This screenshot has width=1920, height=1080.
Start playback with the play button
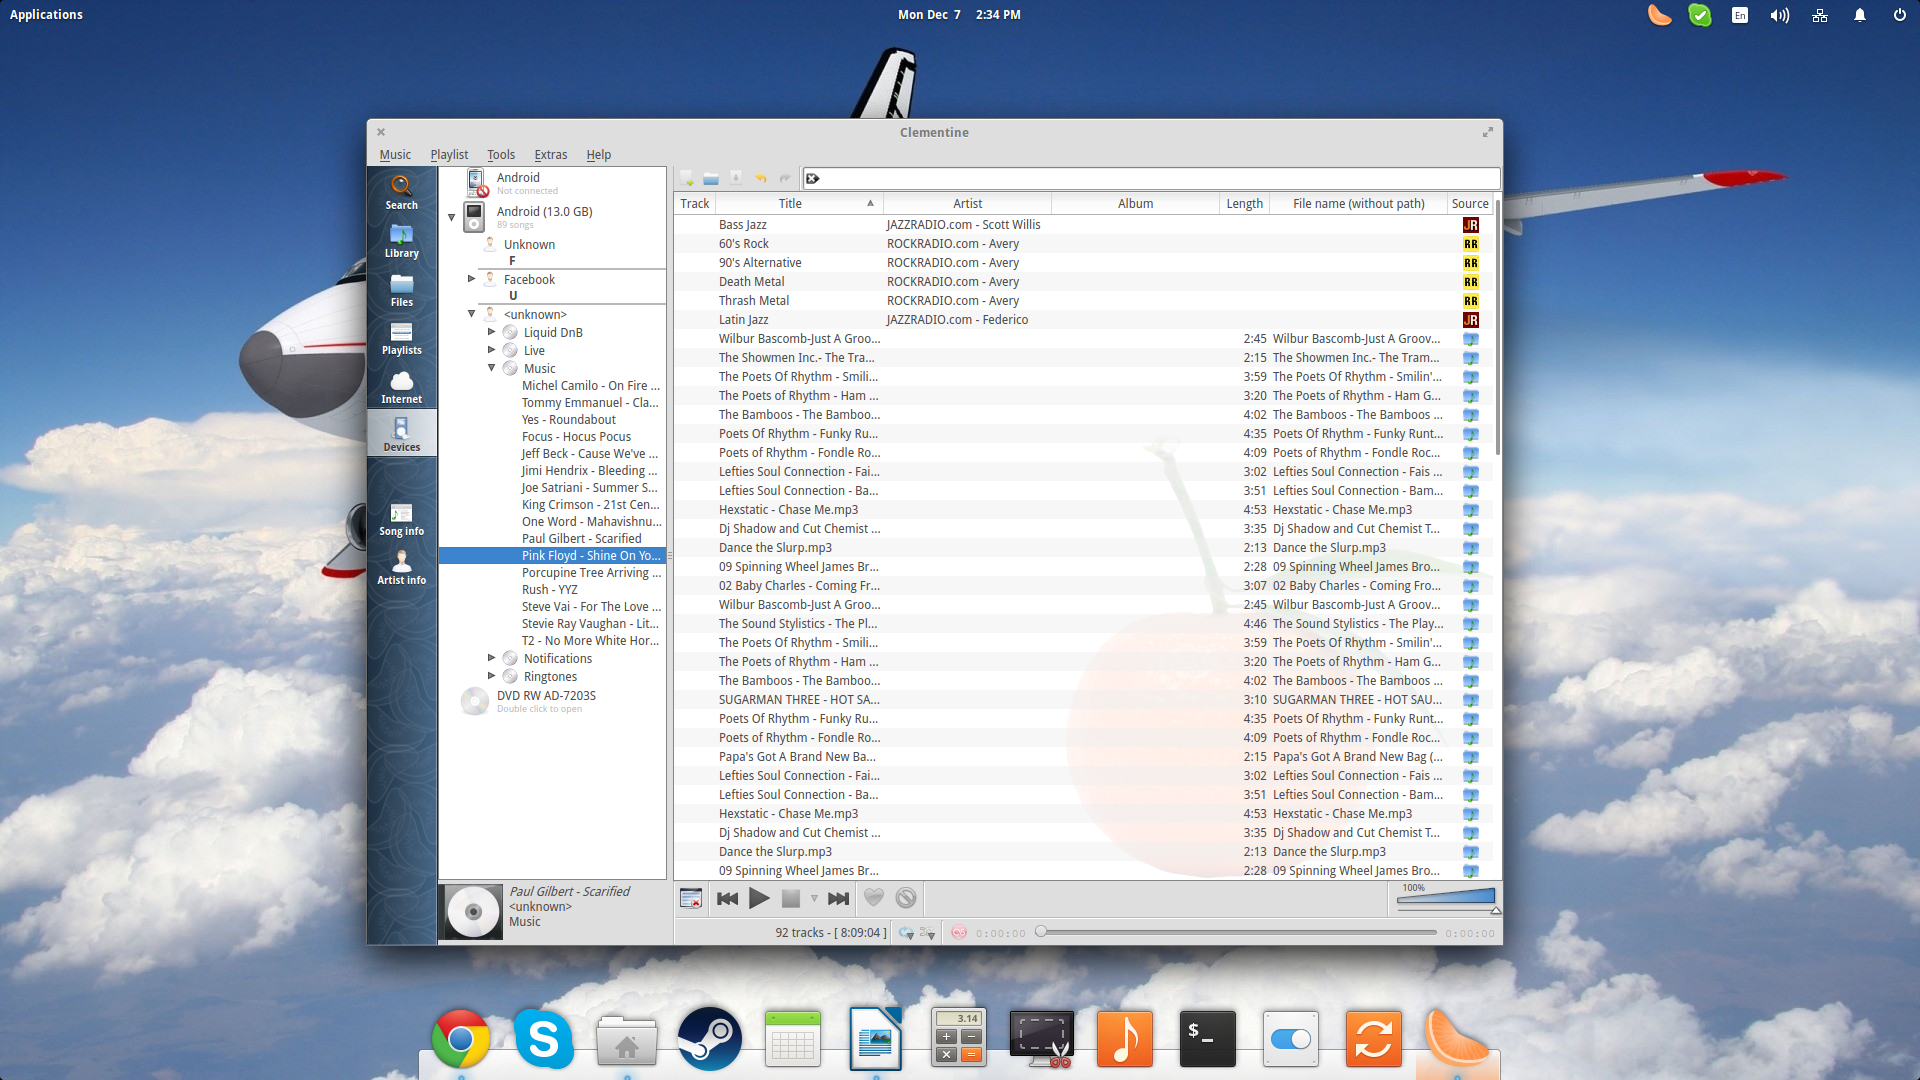759,898
